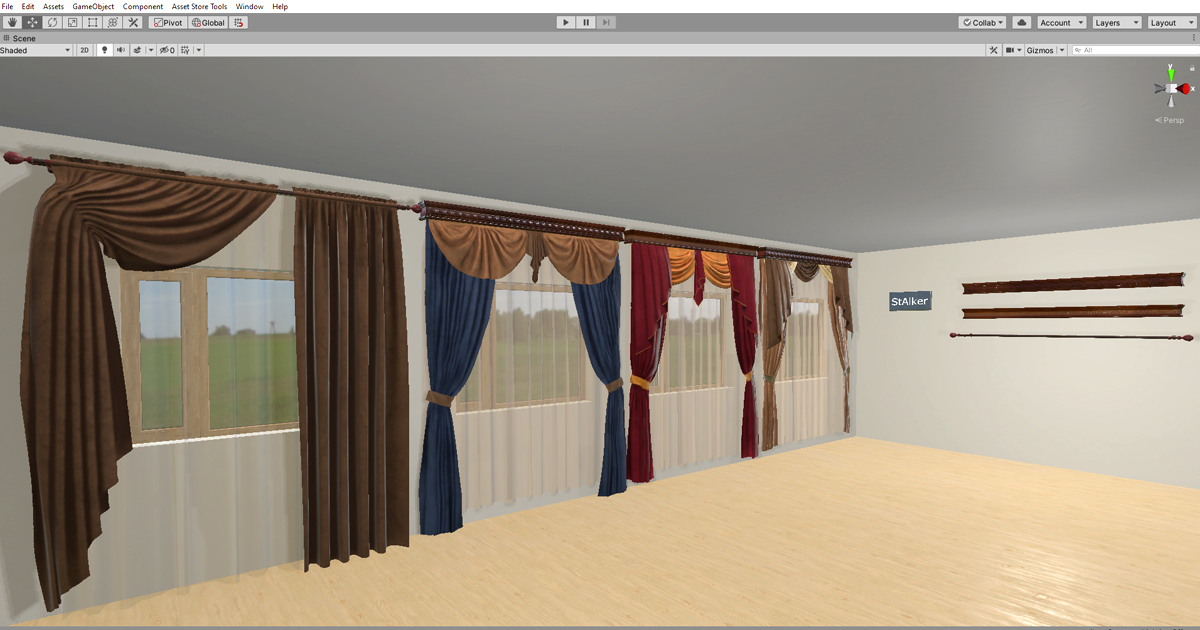Screen dimensions: 1200x630
Task: Switch to the Scene tab
Action: (19, 38)
